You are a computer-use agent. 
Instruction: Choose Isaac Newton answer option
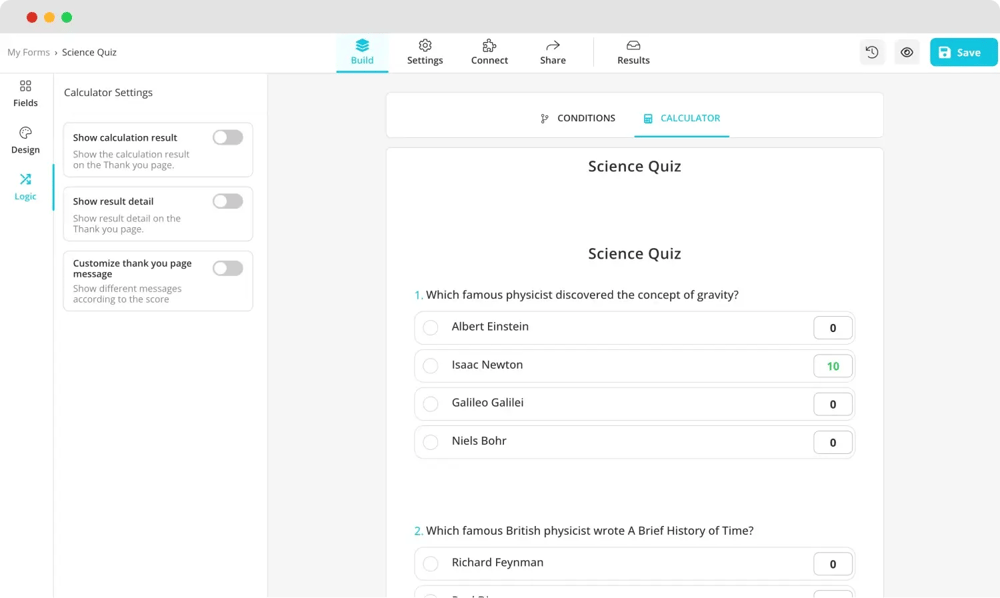click(431, 366)
